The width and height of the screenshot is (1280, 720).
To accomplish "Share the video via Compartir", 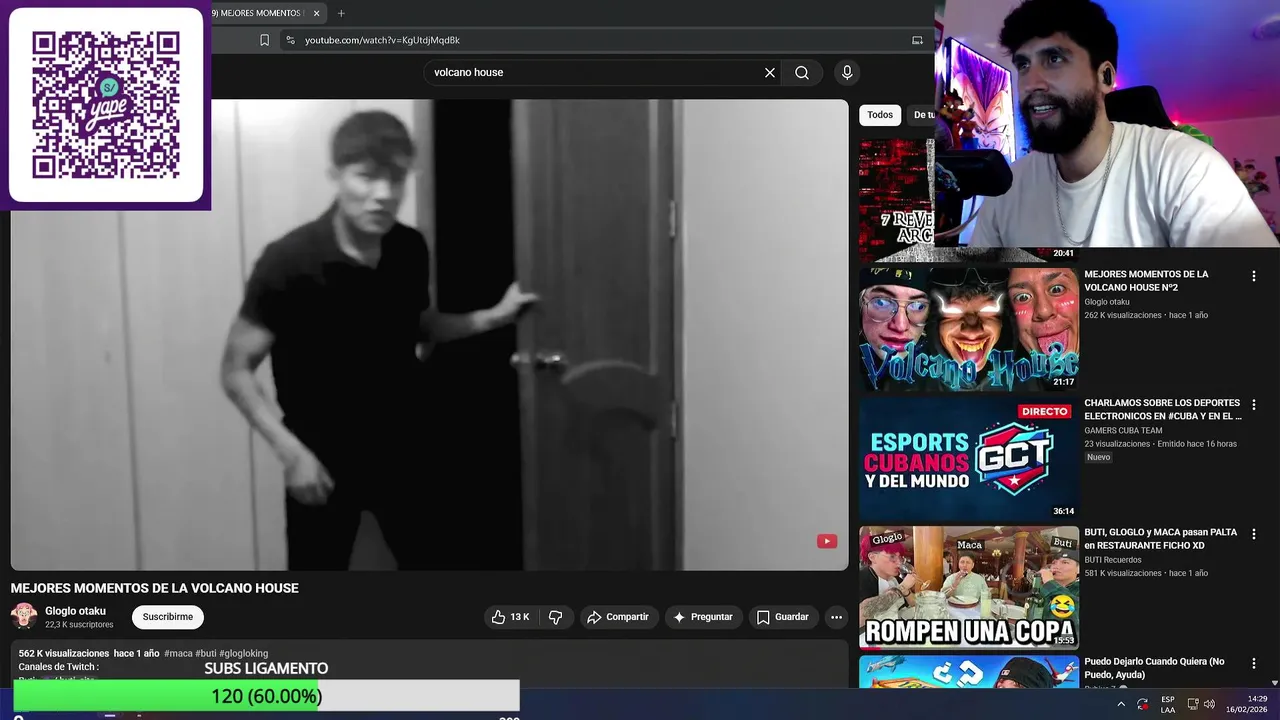I will click(618, 617).
